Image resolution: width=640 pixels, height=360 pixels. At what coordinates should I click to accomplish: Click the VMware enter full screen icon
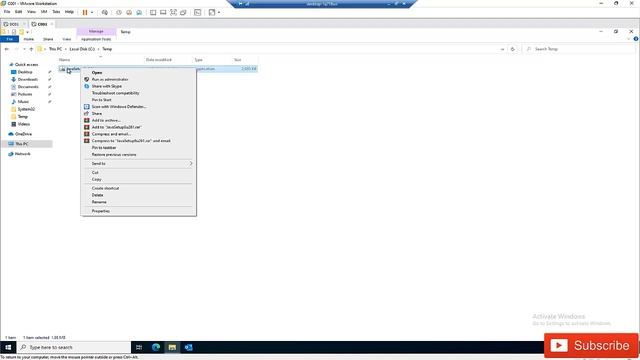pos(173,12)
